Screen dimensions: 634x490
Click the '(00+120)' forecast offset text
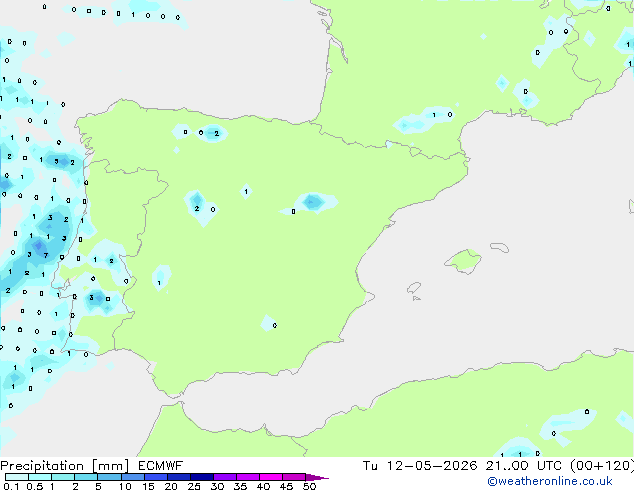point(602,466)
